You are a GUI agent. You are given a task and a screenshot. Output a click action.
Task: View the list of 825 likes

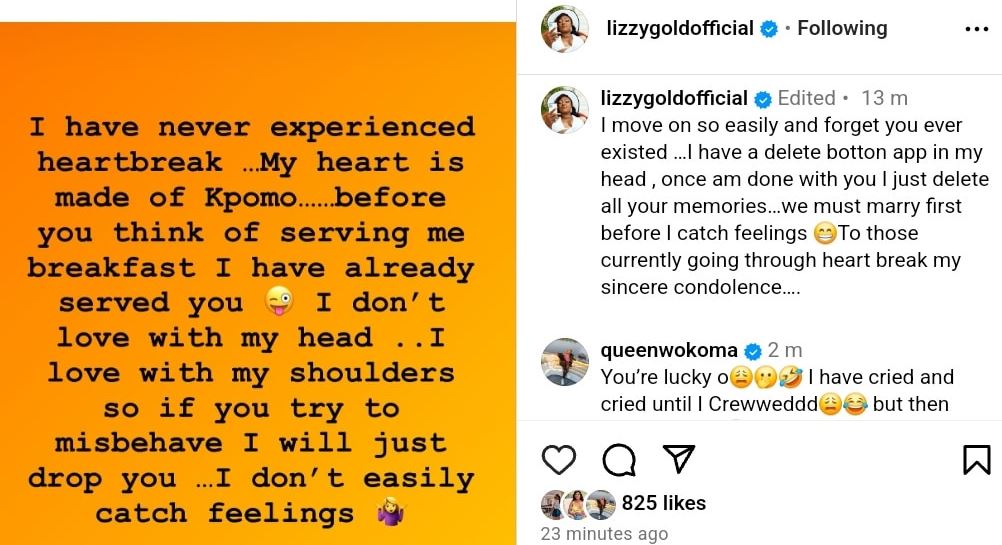663,503
